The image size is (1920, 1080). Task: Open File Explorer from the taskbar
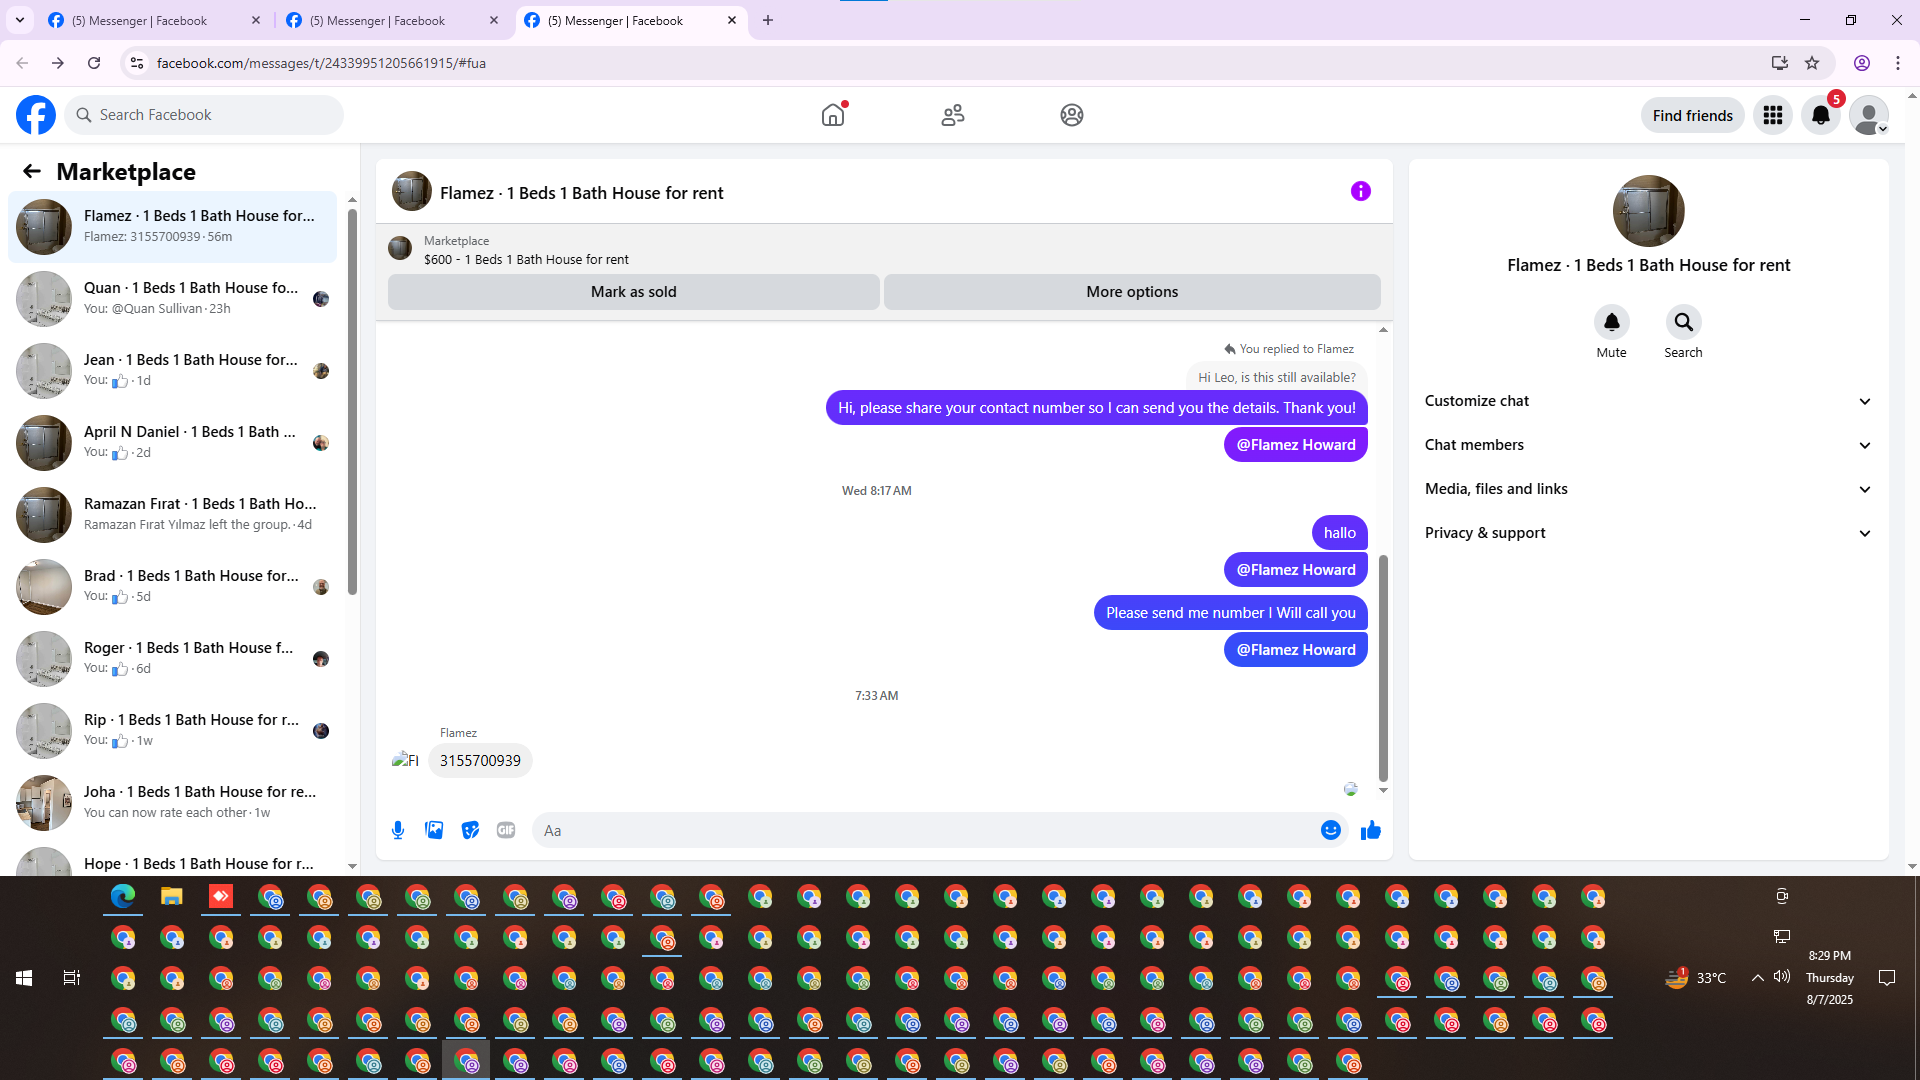[172, 897]
